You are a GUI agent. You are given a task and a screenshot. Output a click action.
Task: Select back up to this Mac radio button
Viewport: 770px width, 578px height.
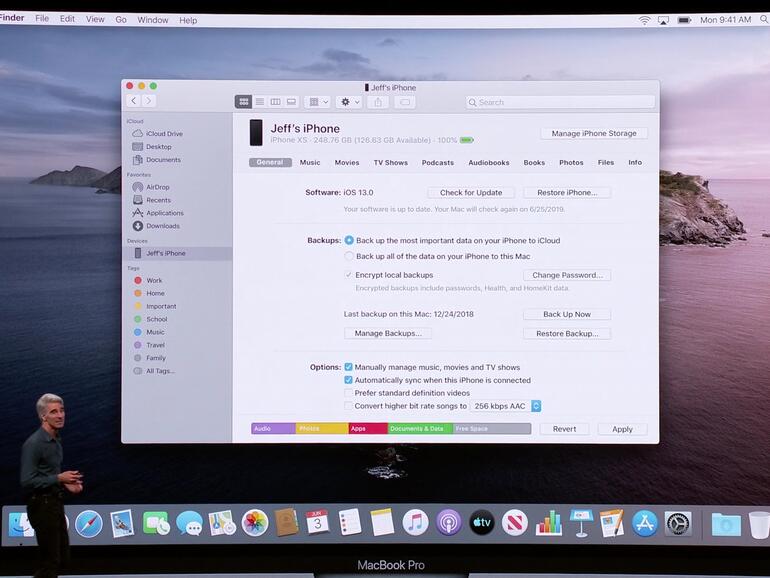tap(349, 256)
